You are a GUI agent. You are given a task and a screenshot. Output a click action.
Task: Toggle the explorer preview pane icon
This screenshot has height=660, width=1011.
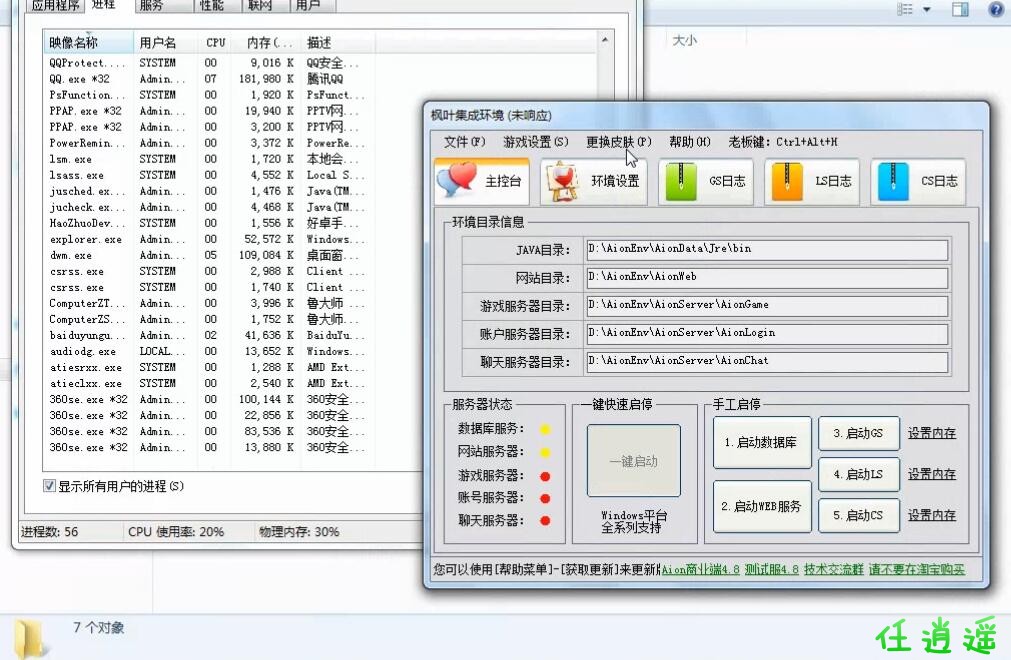tap(960, 9)
